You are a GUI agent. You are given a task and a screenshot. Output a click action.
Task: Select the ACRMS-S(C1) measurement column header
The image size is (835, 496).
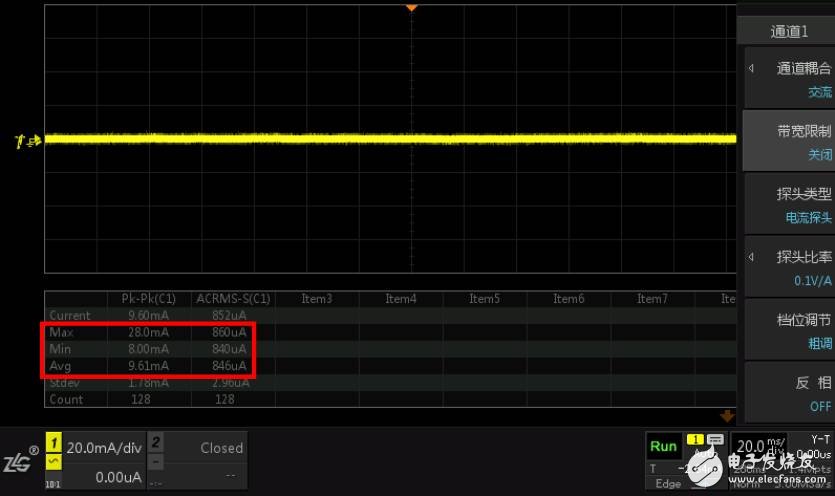coord(231,298)
